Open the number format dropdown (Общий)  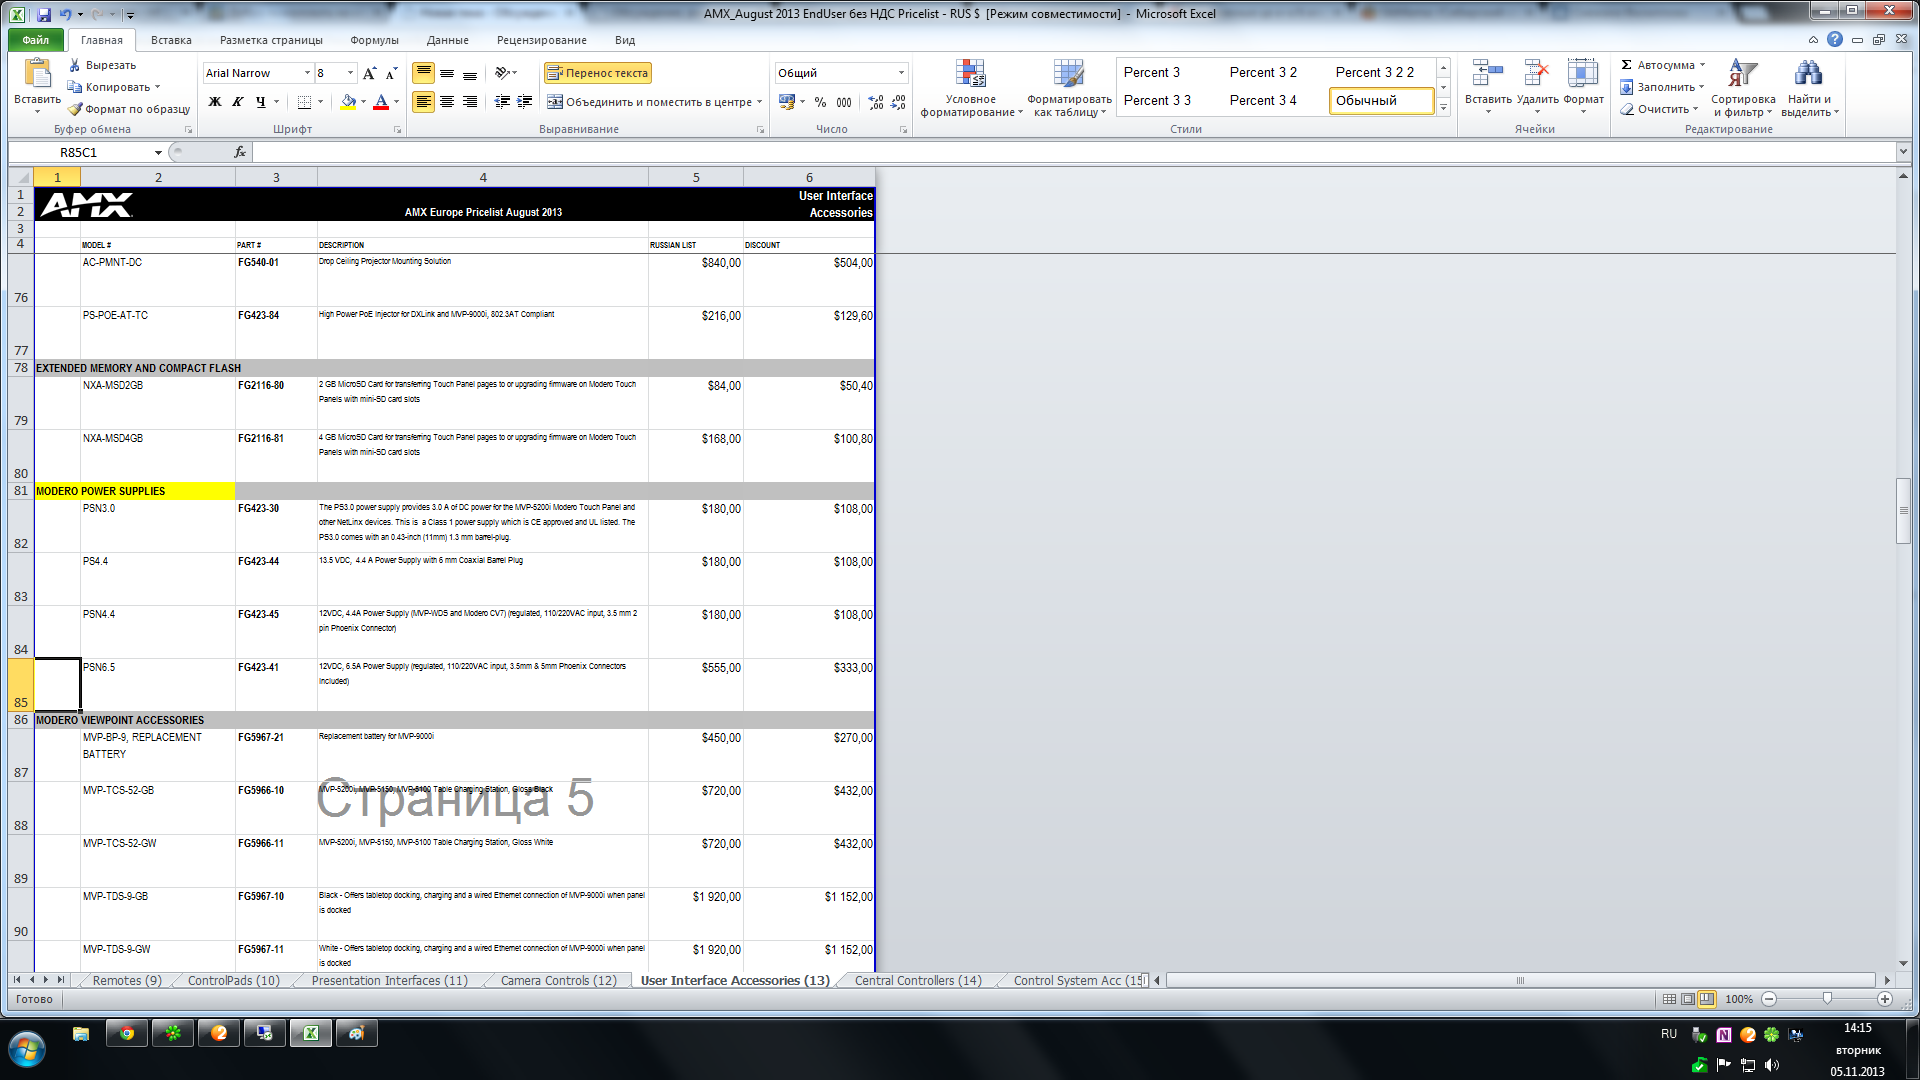tap(901, 73)
